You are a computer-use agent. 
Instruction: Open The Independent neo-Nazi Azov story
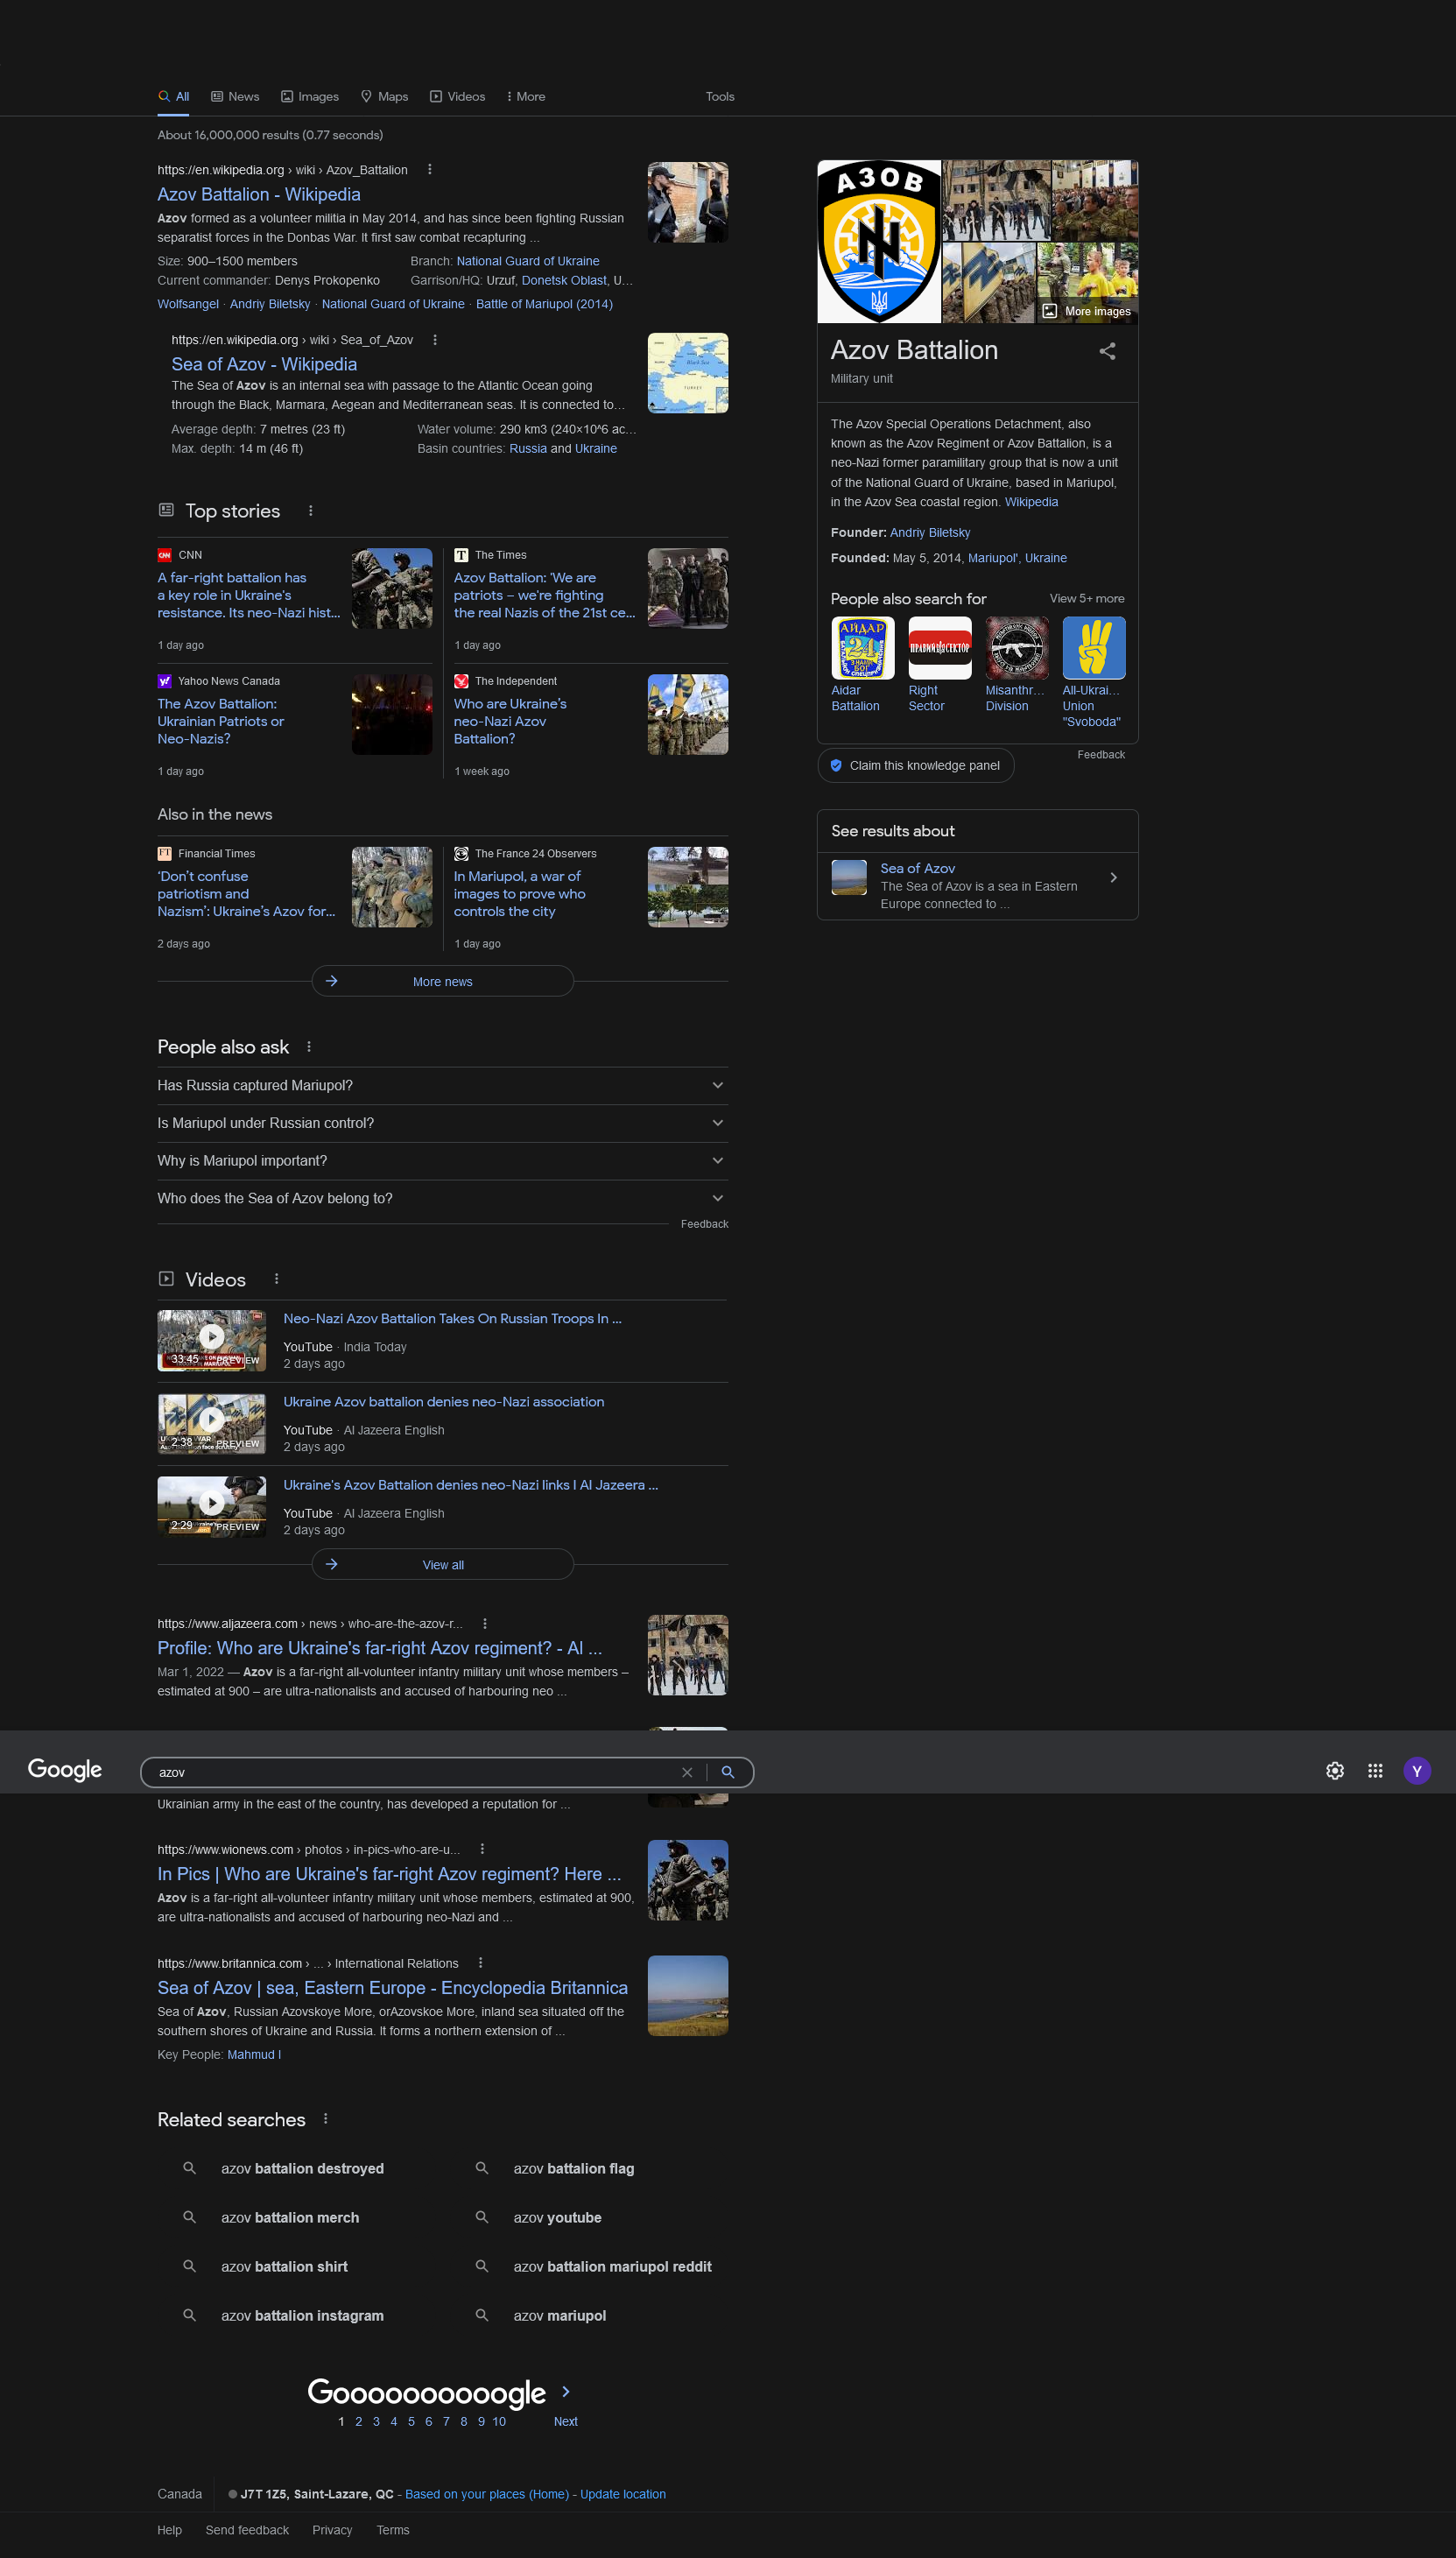click(510, 721)
